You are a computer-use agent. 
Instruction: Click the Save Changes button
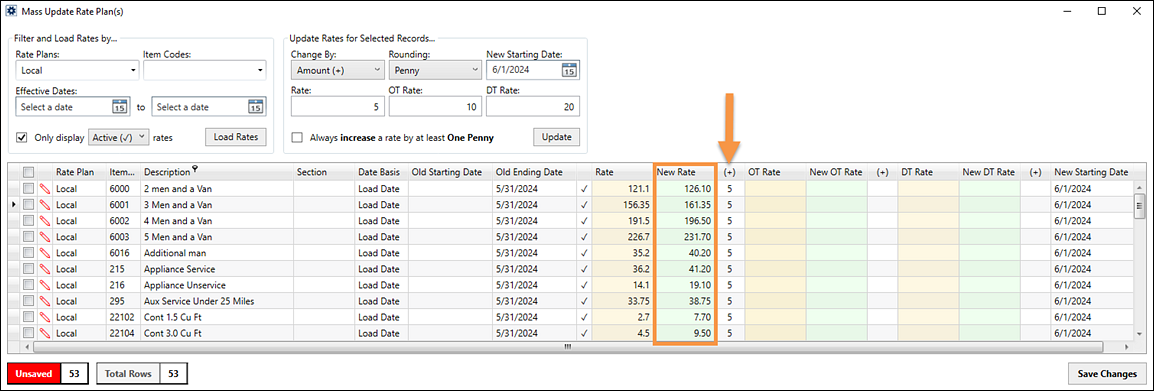[x=1107, y=373]
